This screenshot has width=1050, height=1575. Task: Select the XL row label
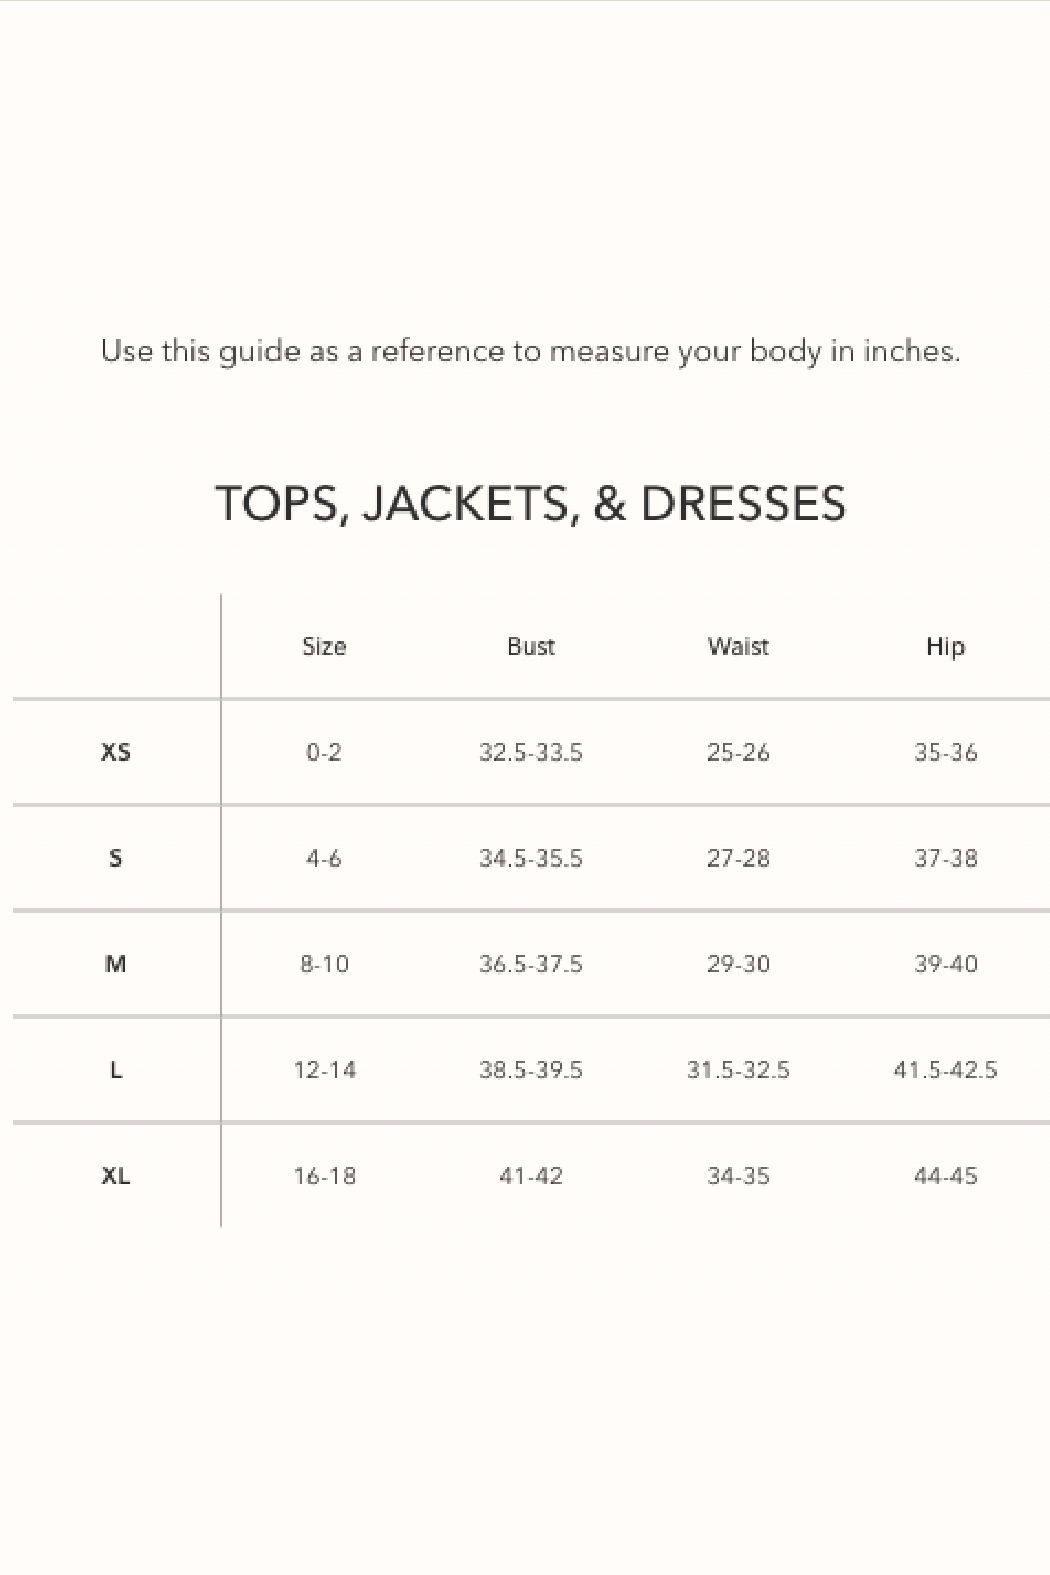pyautogui.click(x=116, y=1176)
